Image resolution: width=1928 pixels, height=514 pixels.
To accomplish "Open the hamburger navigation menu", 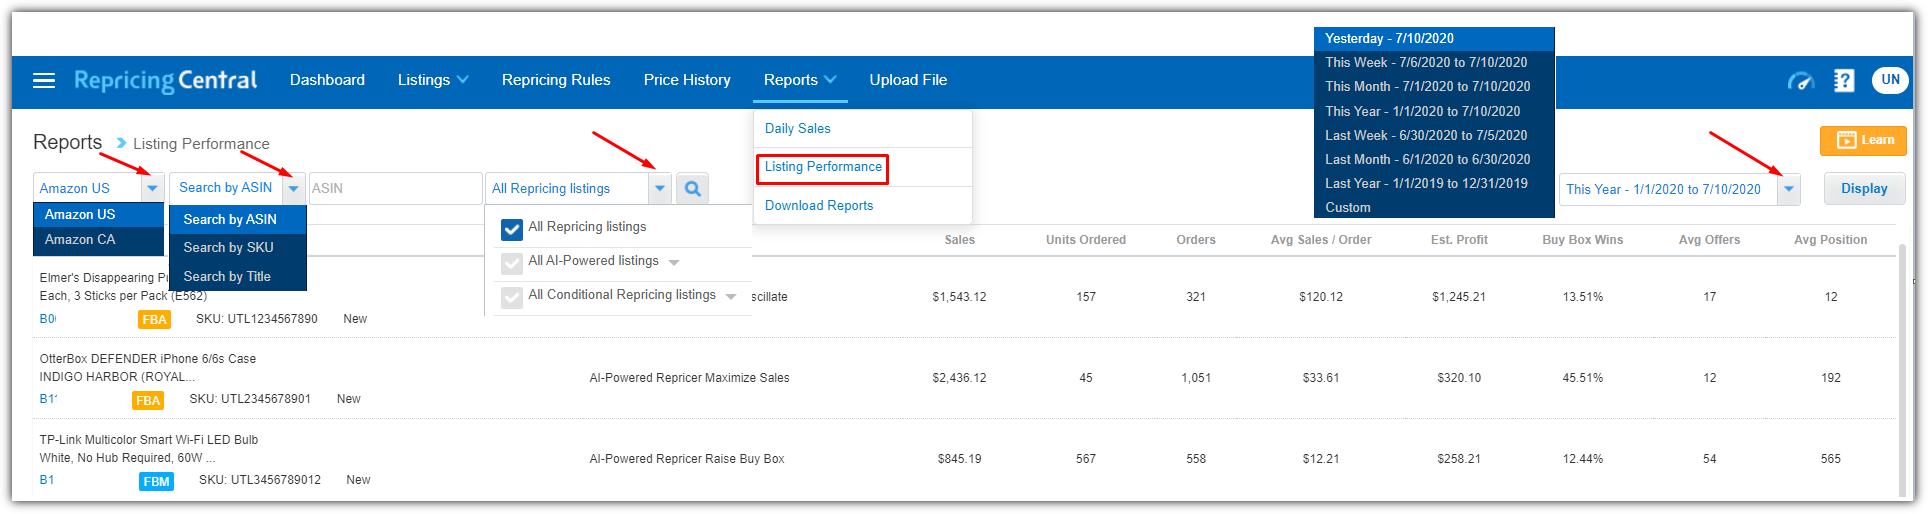I will (44, 80).
